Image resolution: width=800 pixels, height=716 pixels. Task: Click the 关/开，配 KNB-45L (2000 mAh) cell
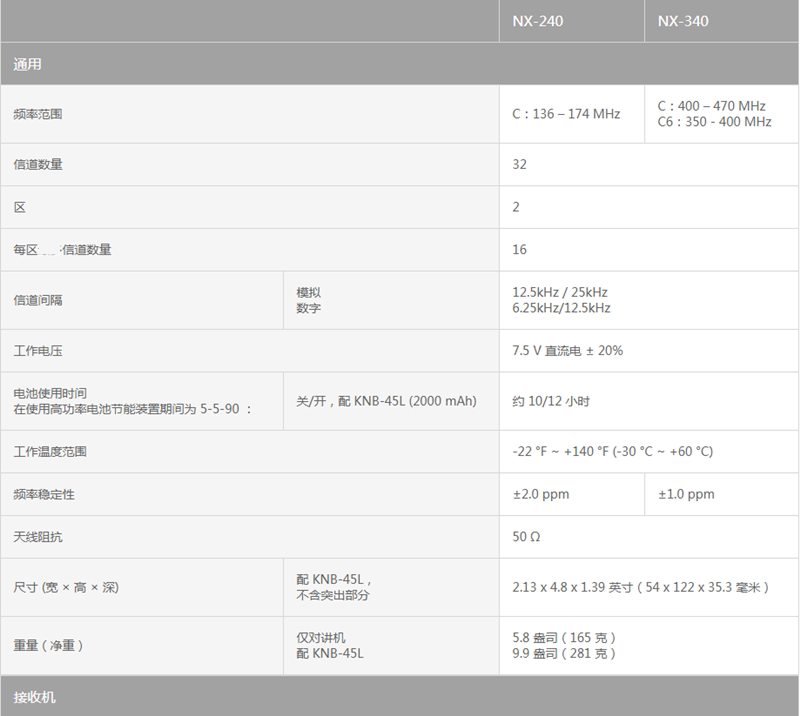click(x=386, y=401)
